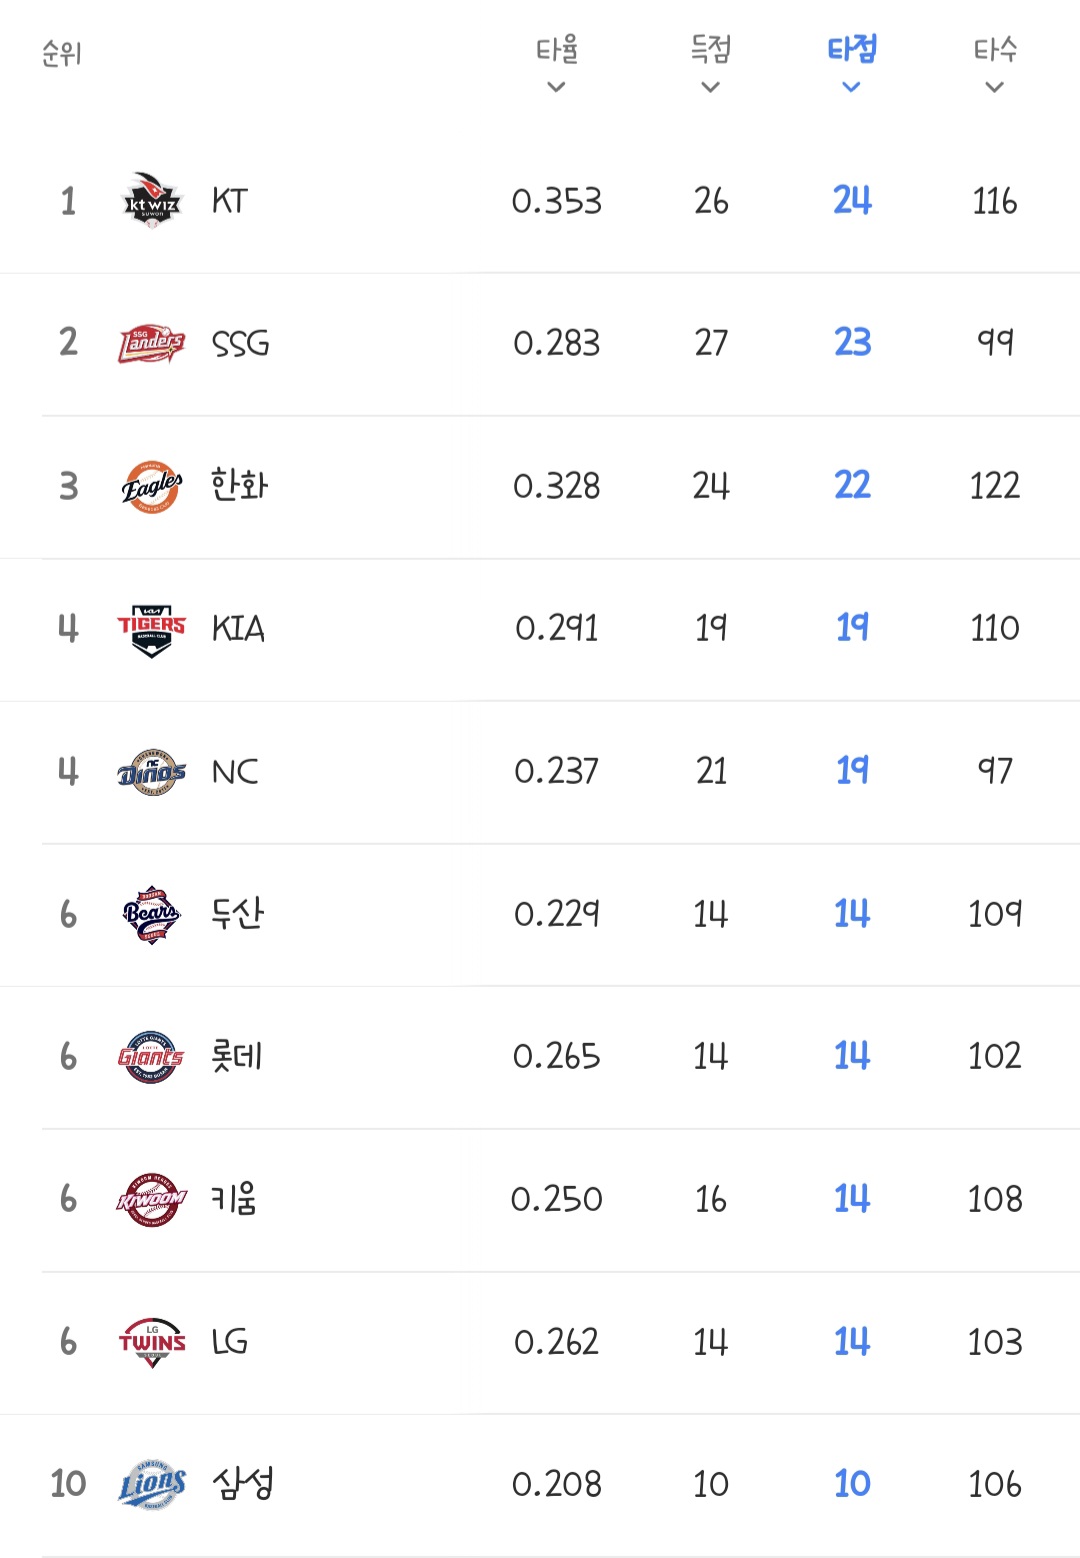Sort by 득점 using its chevron

point(711,88)
